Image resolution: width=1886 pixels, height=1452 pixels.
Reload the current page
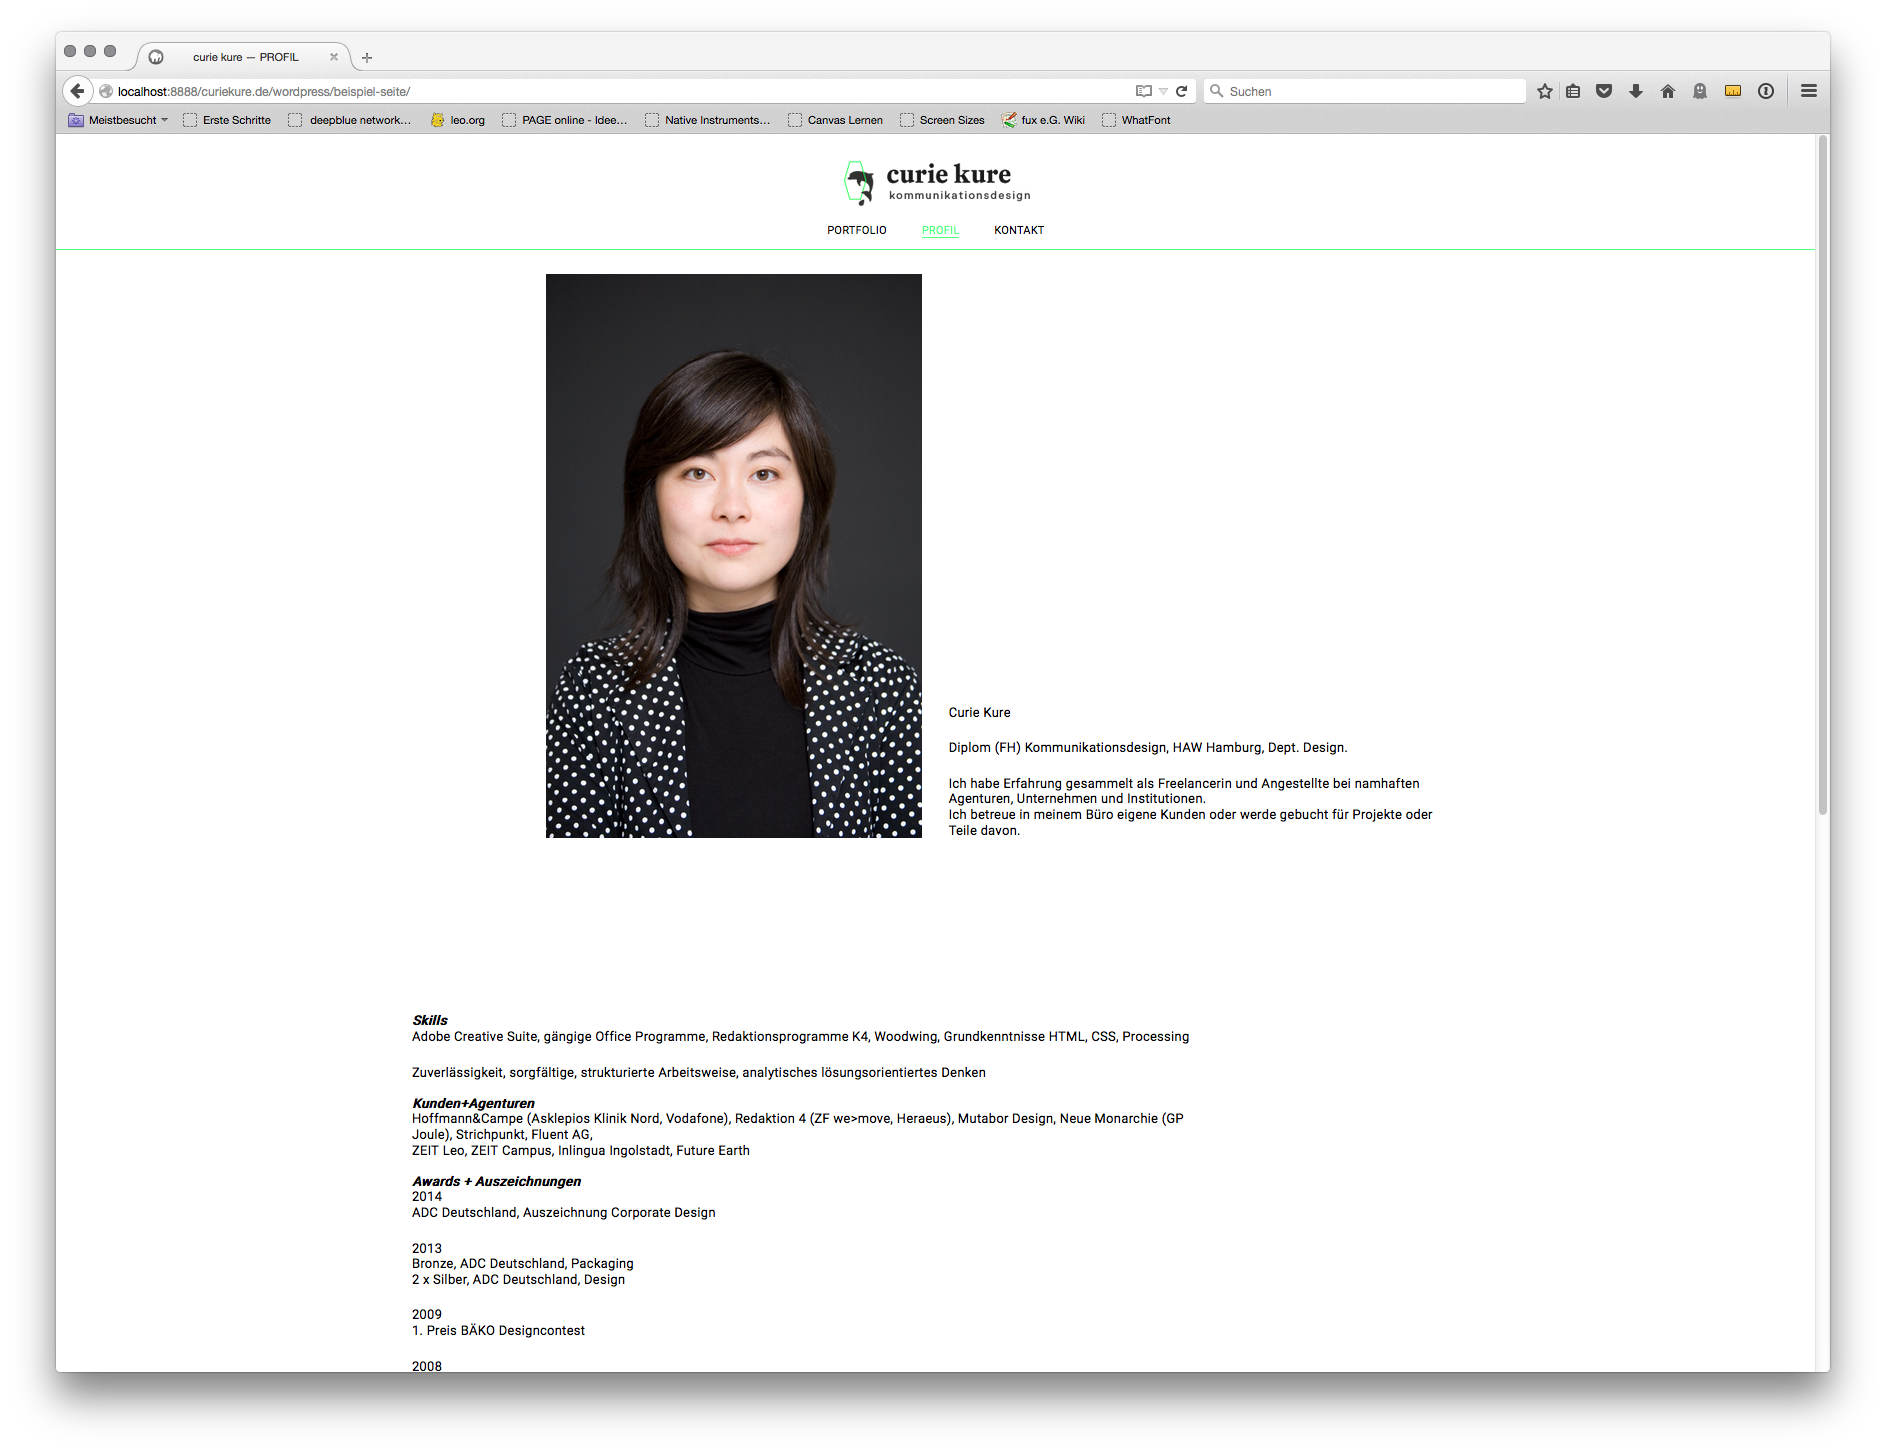(x=1183, y=90)
